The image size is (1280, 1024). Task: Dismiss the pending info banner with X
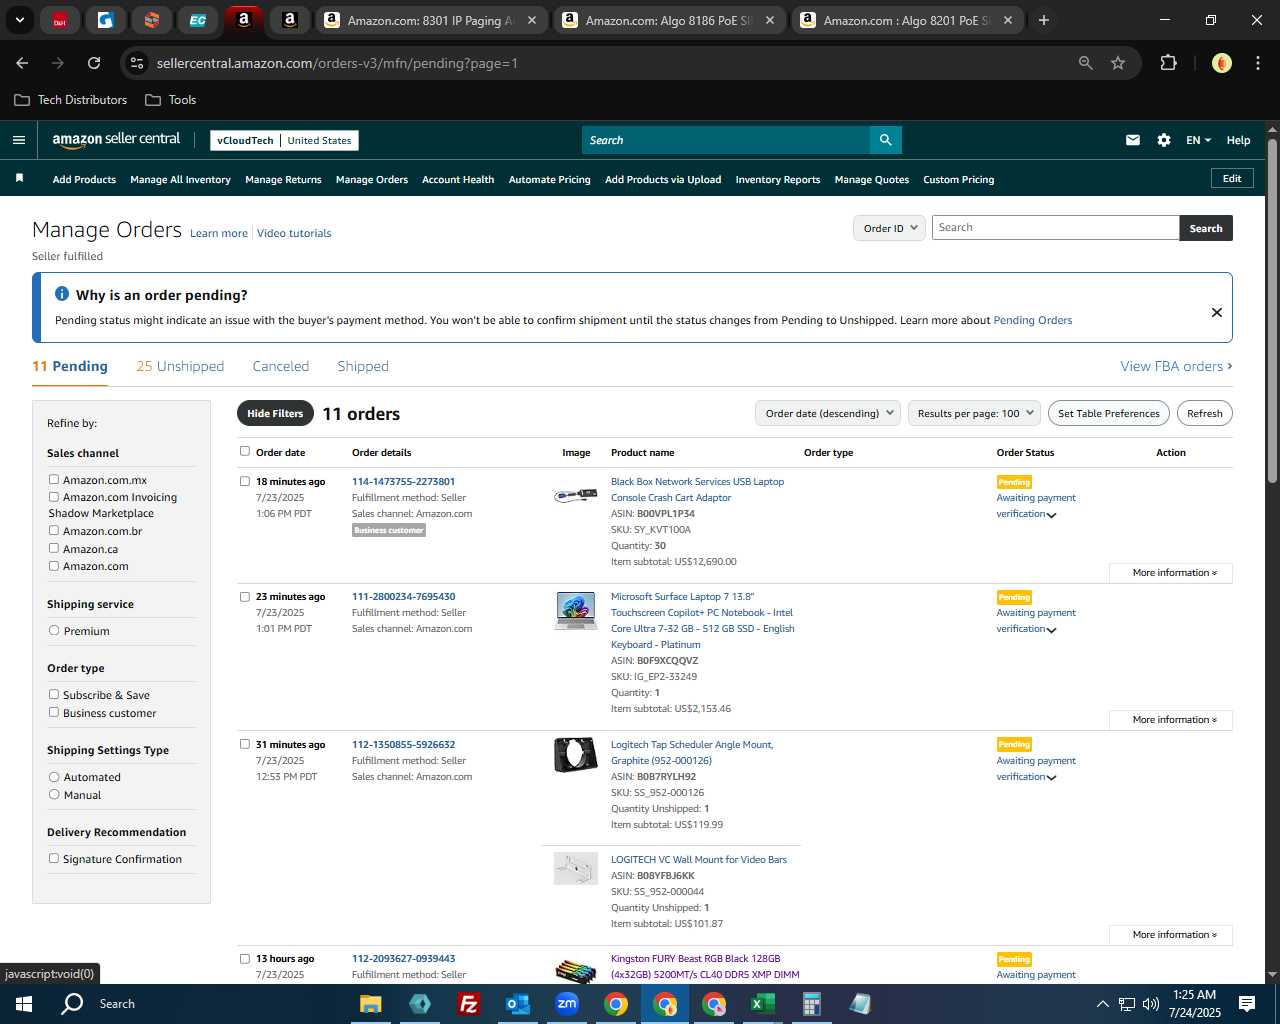click(1217, 312)
